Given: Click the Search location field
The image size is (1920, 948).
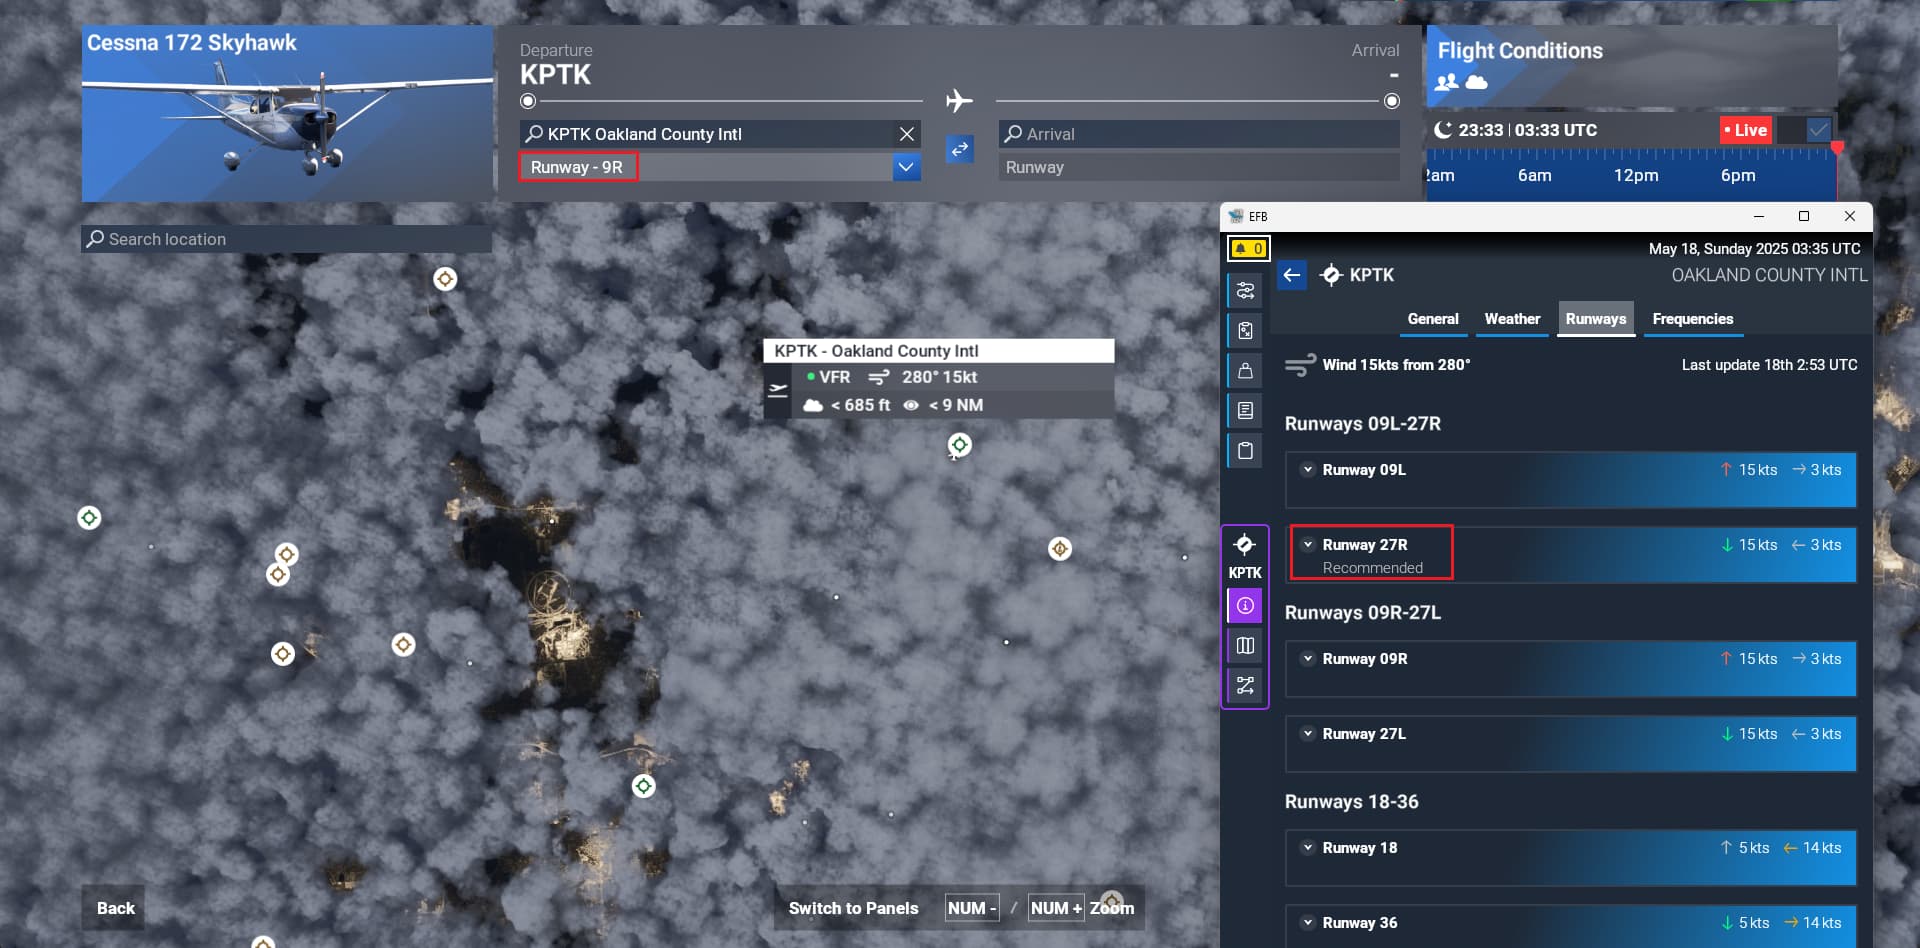Looking at the screenshot, I should click(x=286, y=239).
